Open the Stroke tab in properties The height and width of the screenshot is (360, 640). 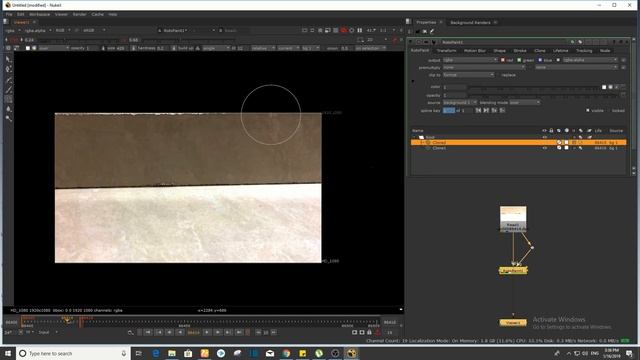520,51
